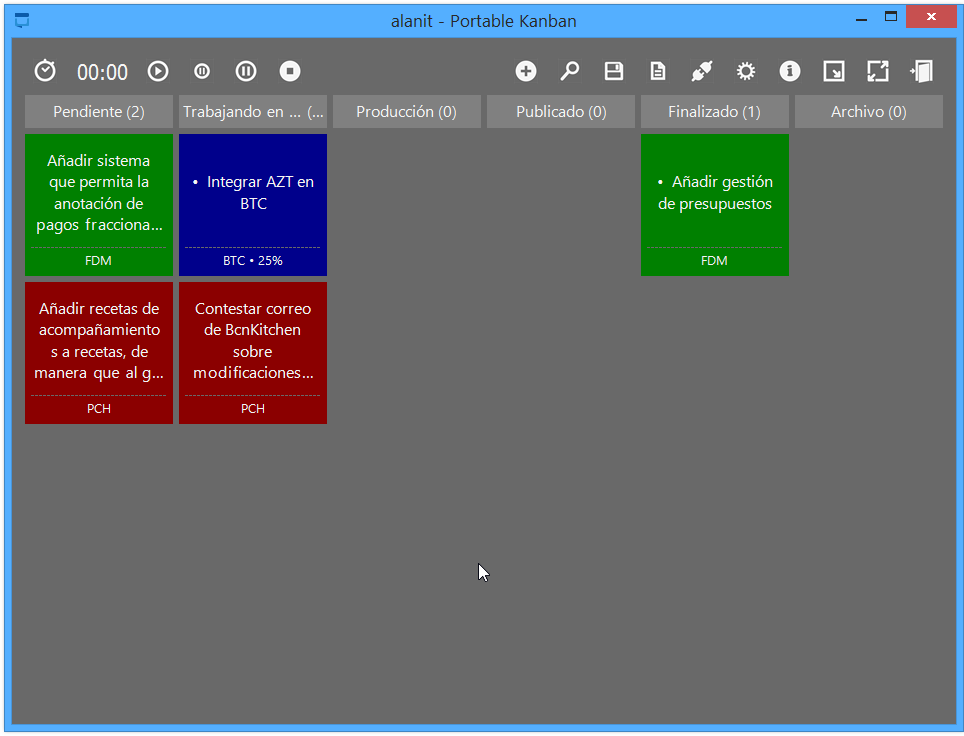Open the red Contestar correo de BcnKitchen card

click(253, 352)
